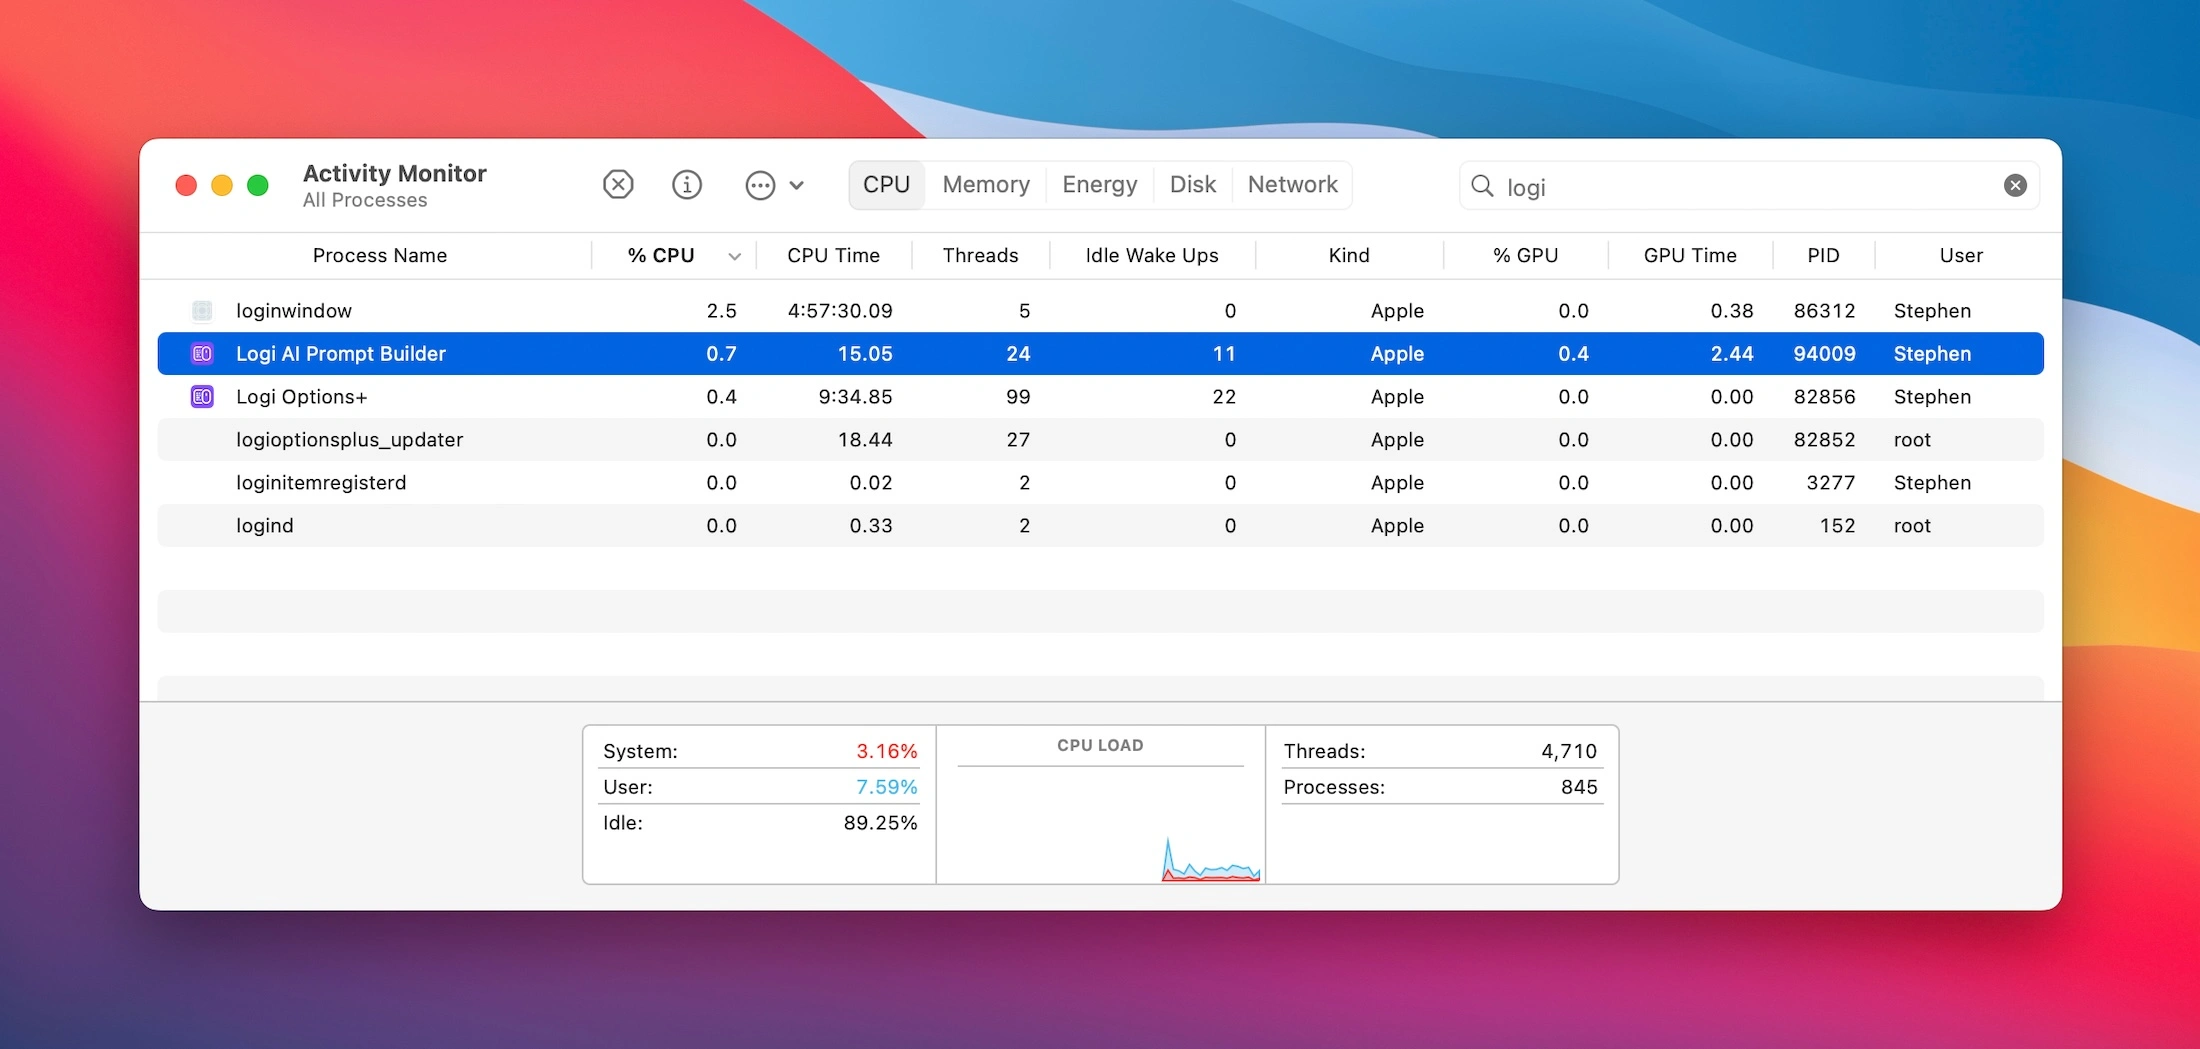Click the Logi Options+ app icon
Image resolution: width=2200 pixels, height=1049 pixels.
pyautogui.click(x=202, y=397)
